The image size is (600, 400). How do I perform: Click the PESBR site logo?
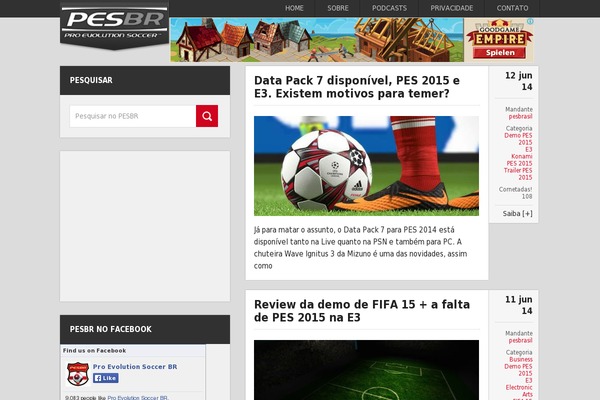click(x=114, y=25)
